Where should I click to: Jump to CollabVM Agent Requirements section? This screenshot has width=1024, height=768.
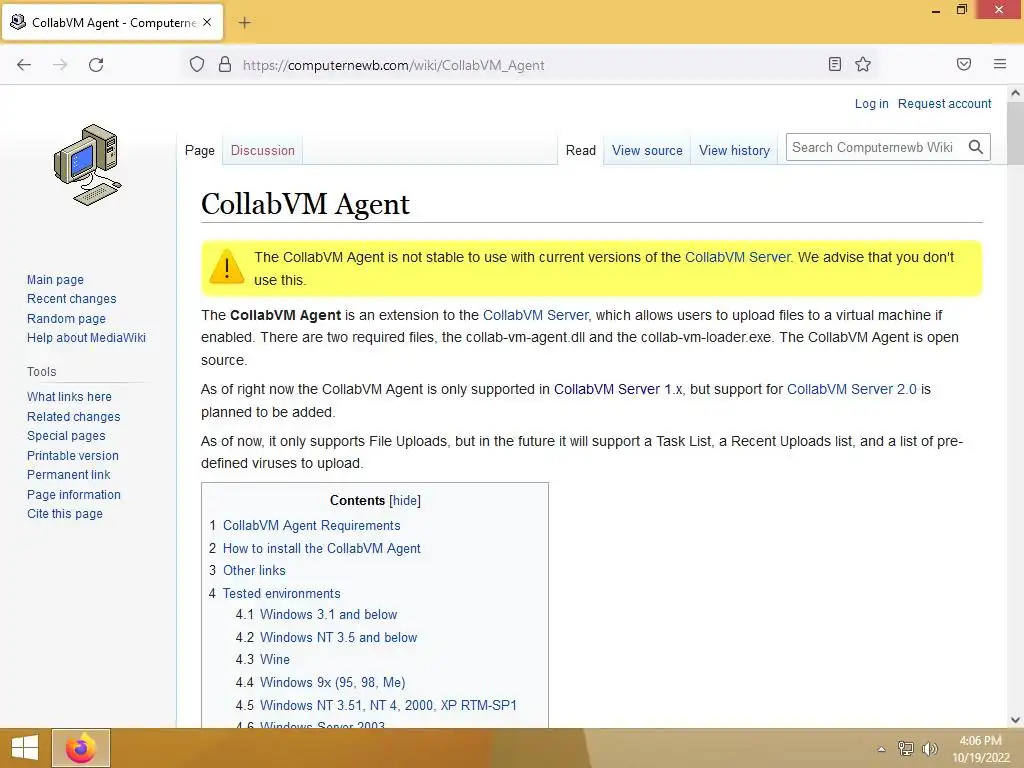[312, 526]
